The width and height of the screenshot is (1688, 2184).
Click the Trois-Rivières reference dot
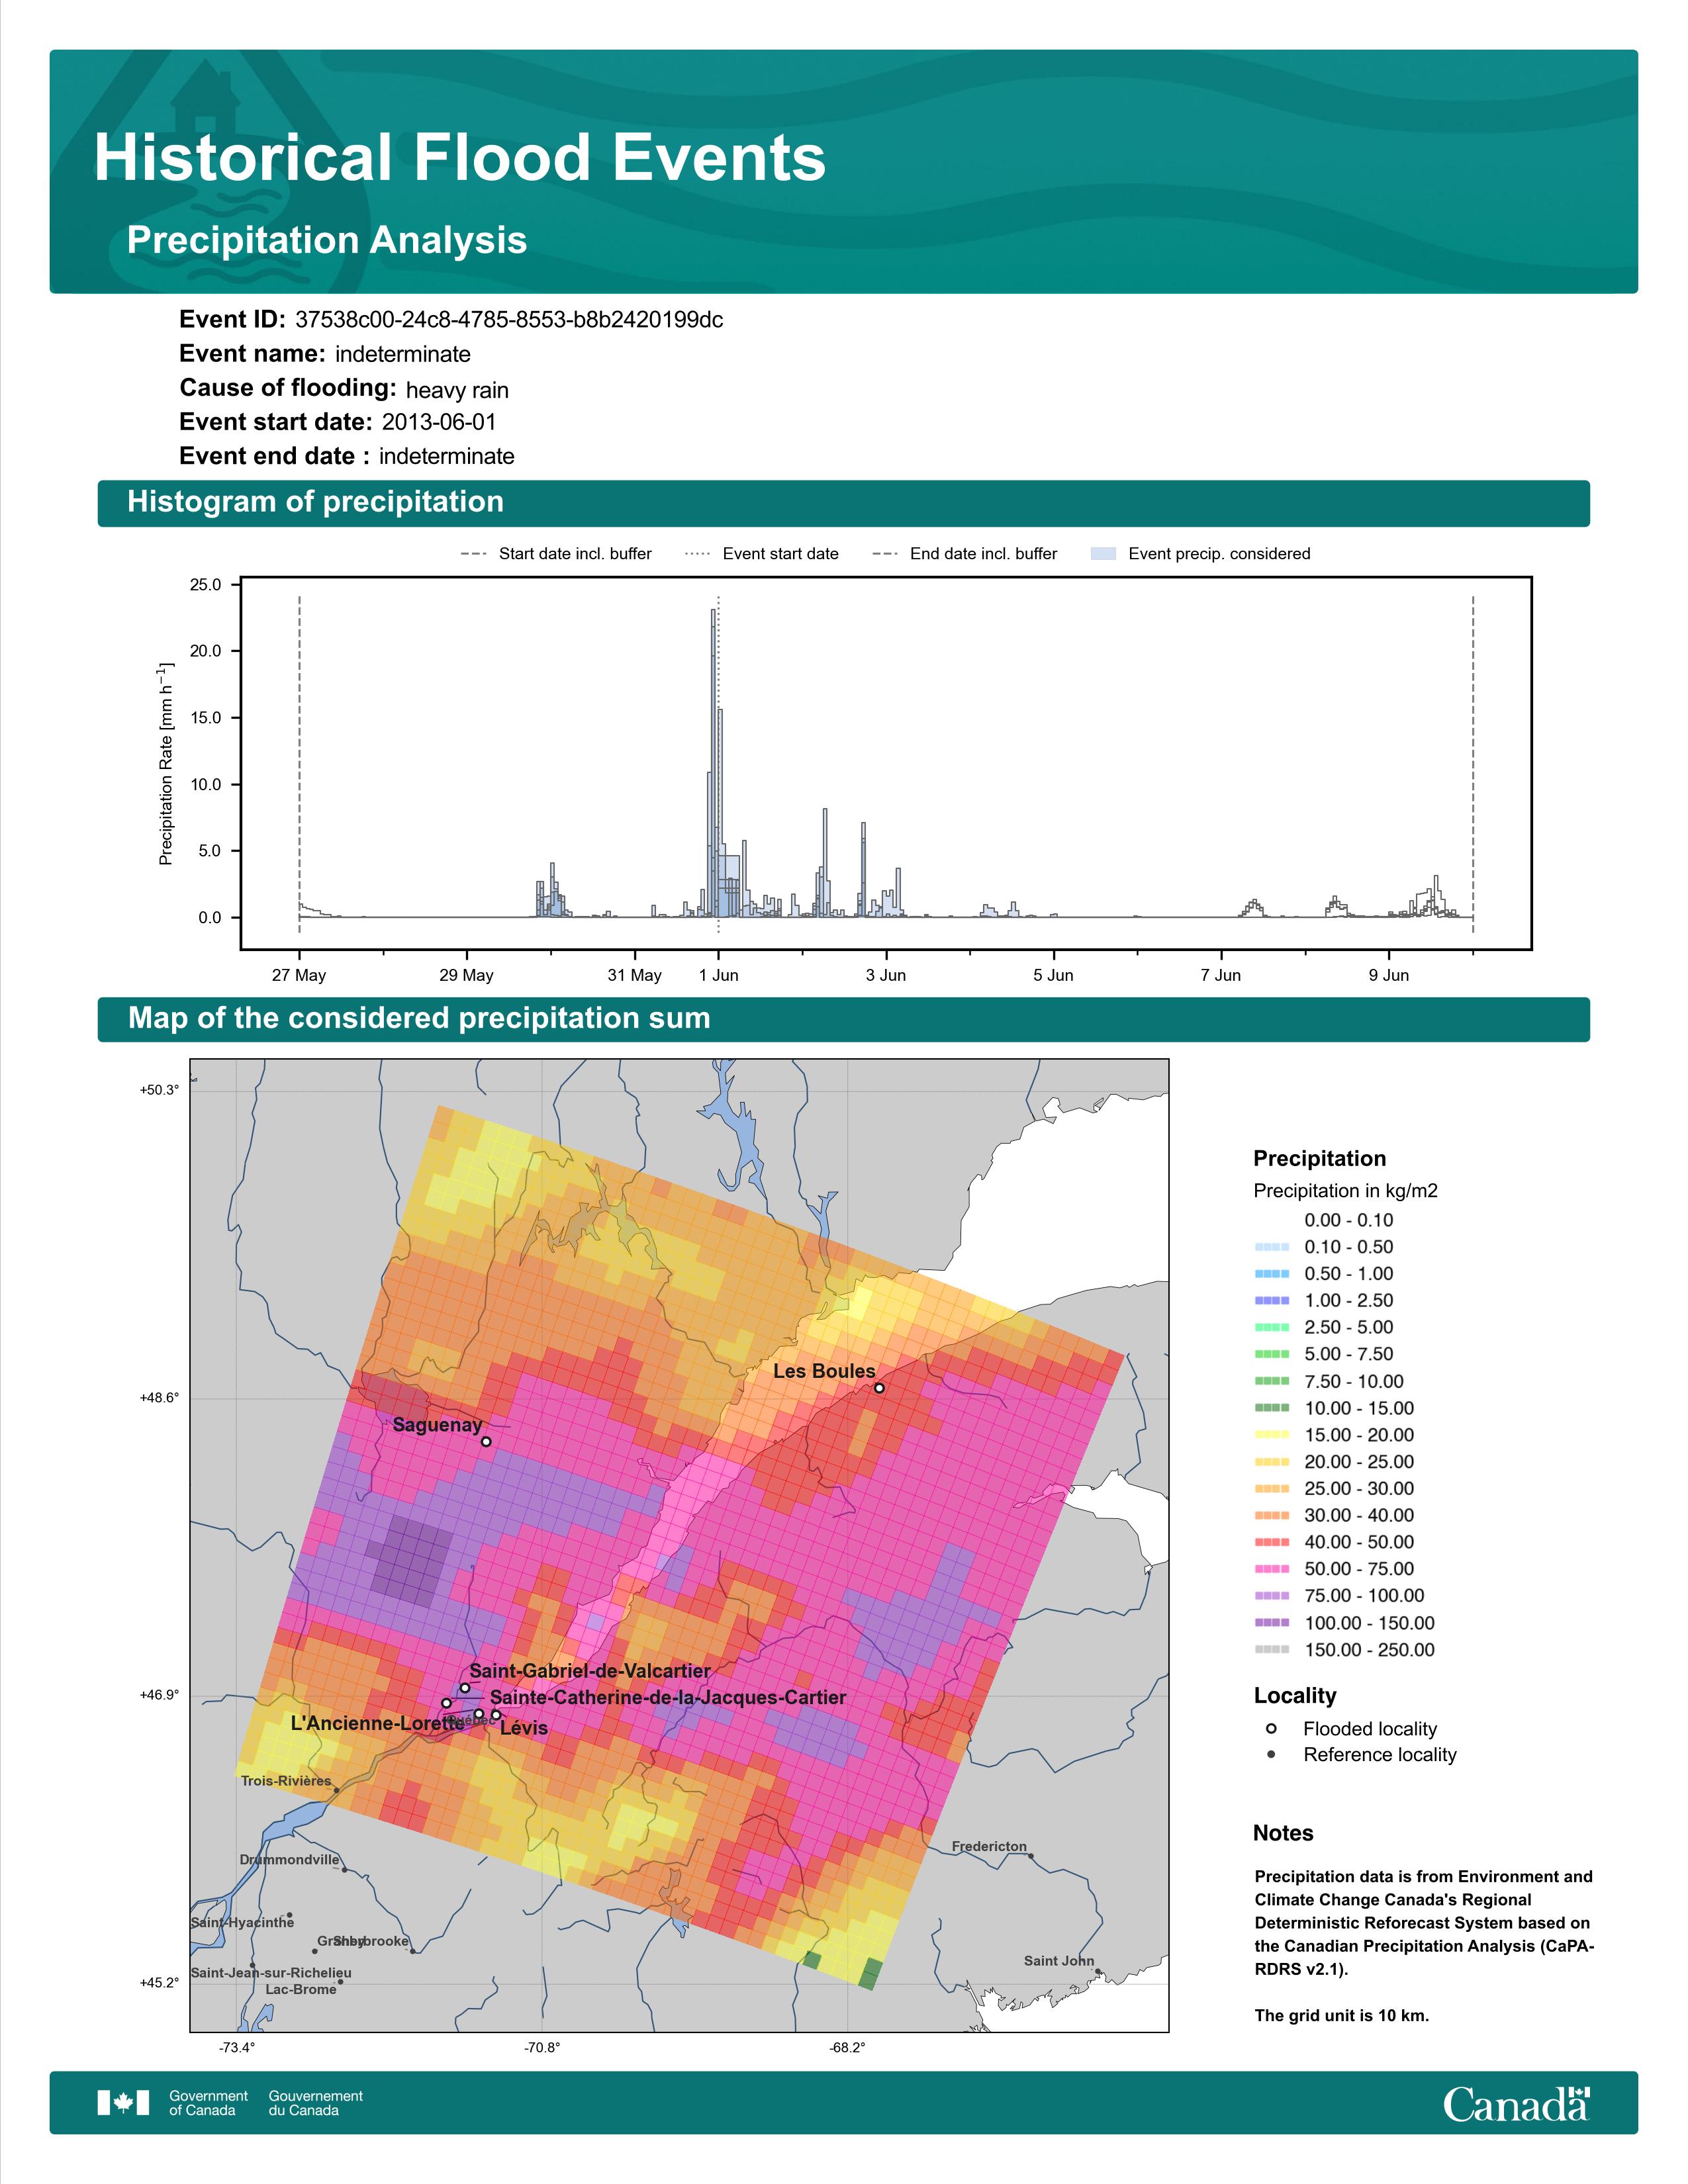336,1790
